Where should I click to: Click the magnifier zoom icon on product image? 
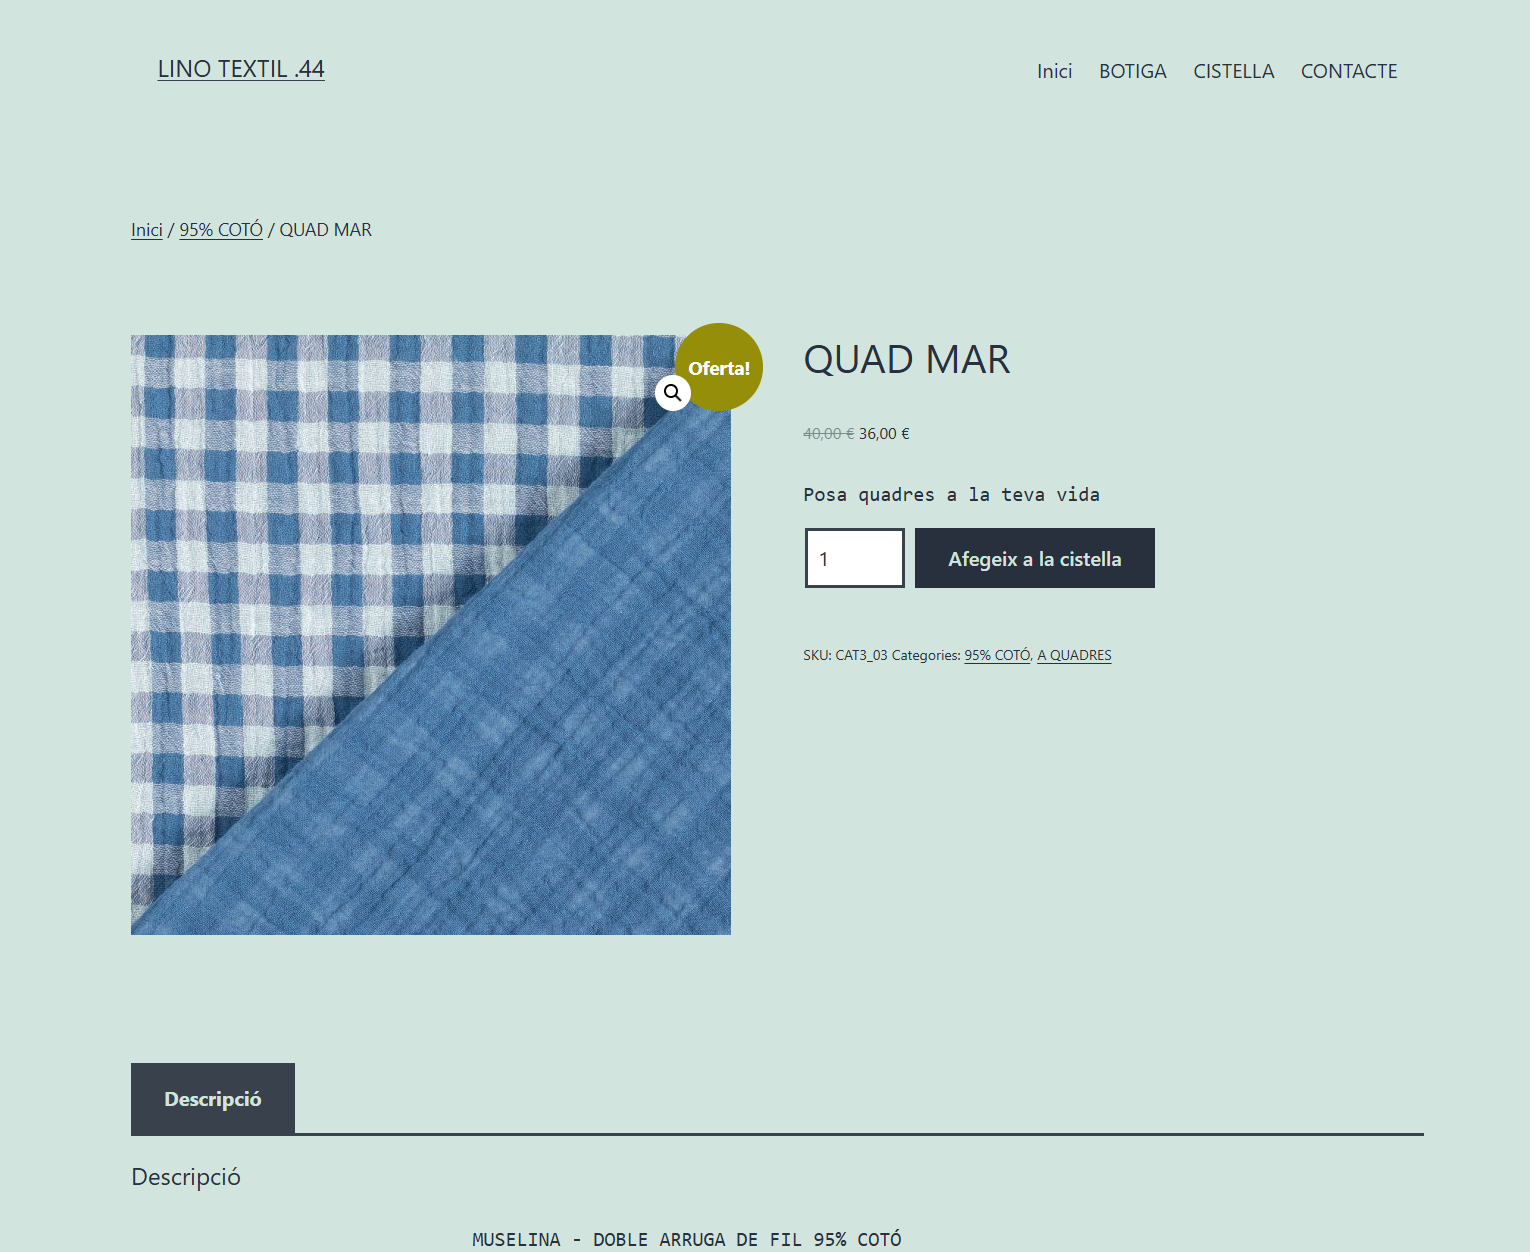673,393
